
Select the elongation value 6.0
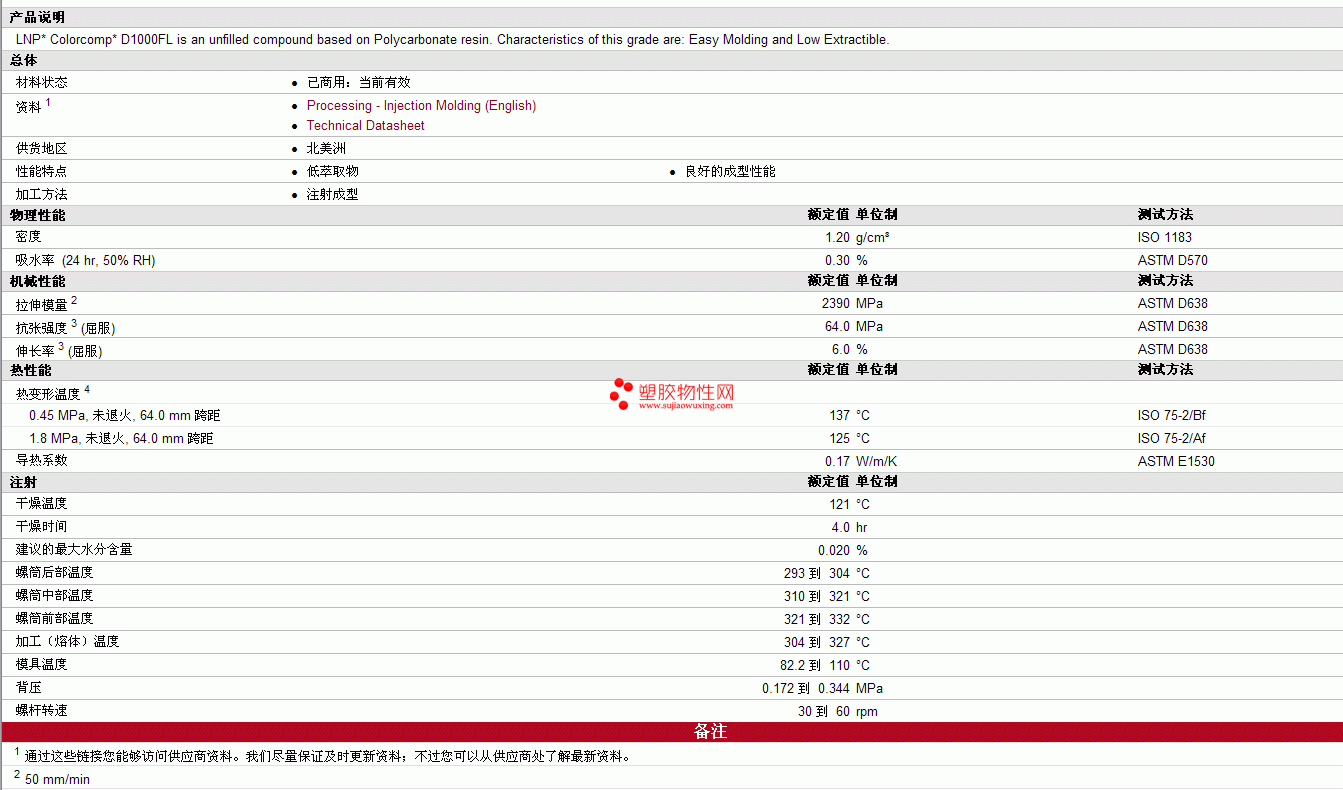pyautogui.click(x=841, y=350)
